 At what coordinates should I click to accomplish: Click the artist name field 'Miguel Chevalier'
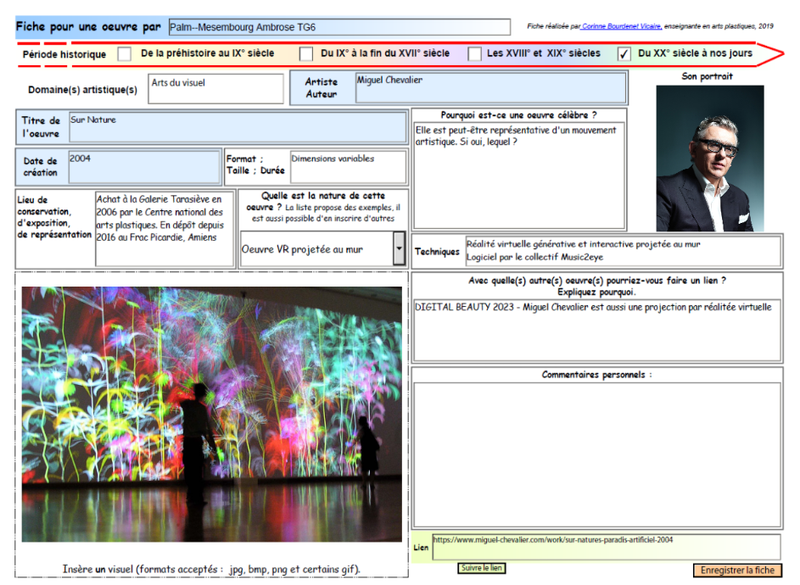point(491,88)
